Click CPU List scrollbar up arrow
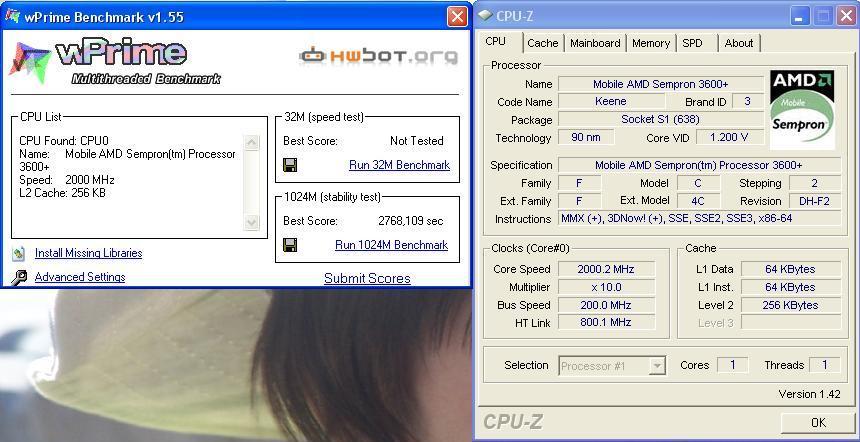 pyautogui.click(x=251, y=143)
